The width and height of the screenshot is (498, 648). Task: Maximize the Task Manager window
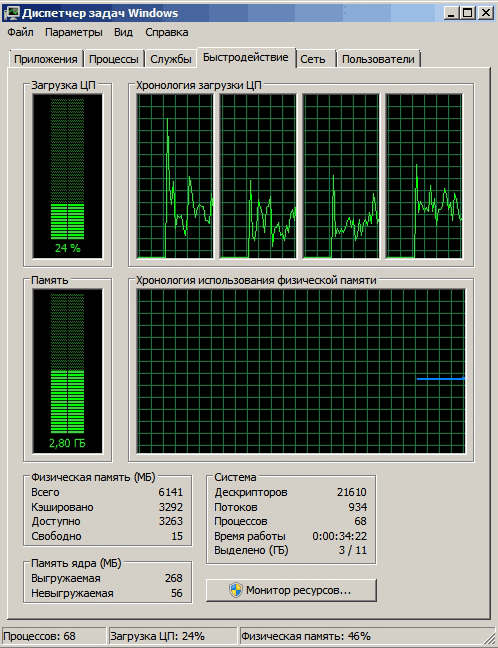[468, 13]
